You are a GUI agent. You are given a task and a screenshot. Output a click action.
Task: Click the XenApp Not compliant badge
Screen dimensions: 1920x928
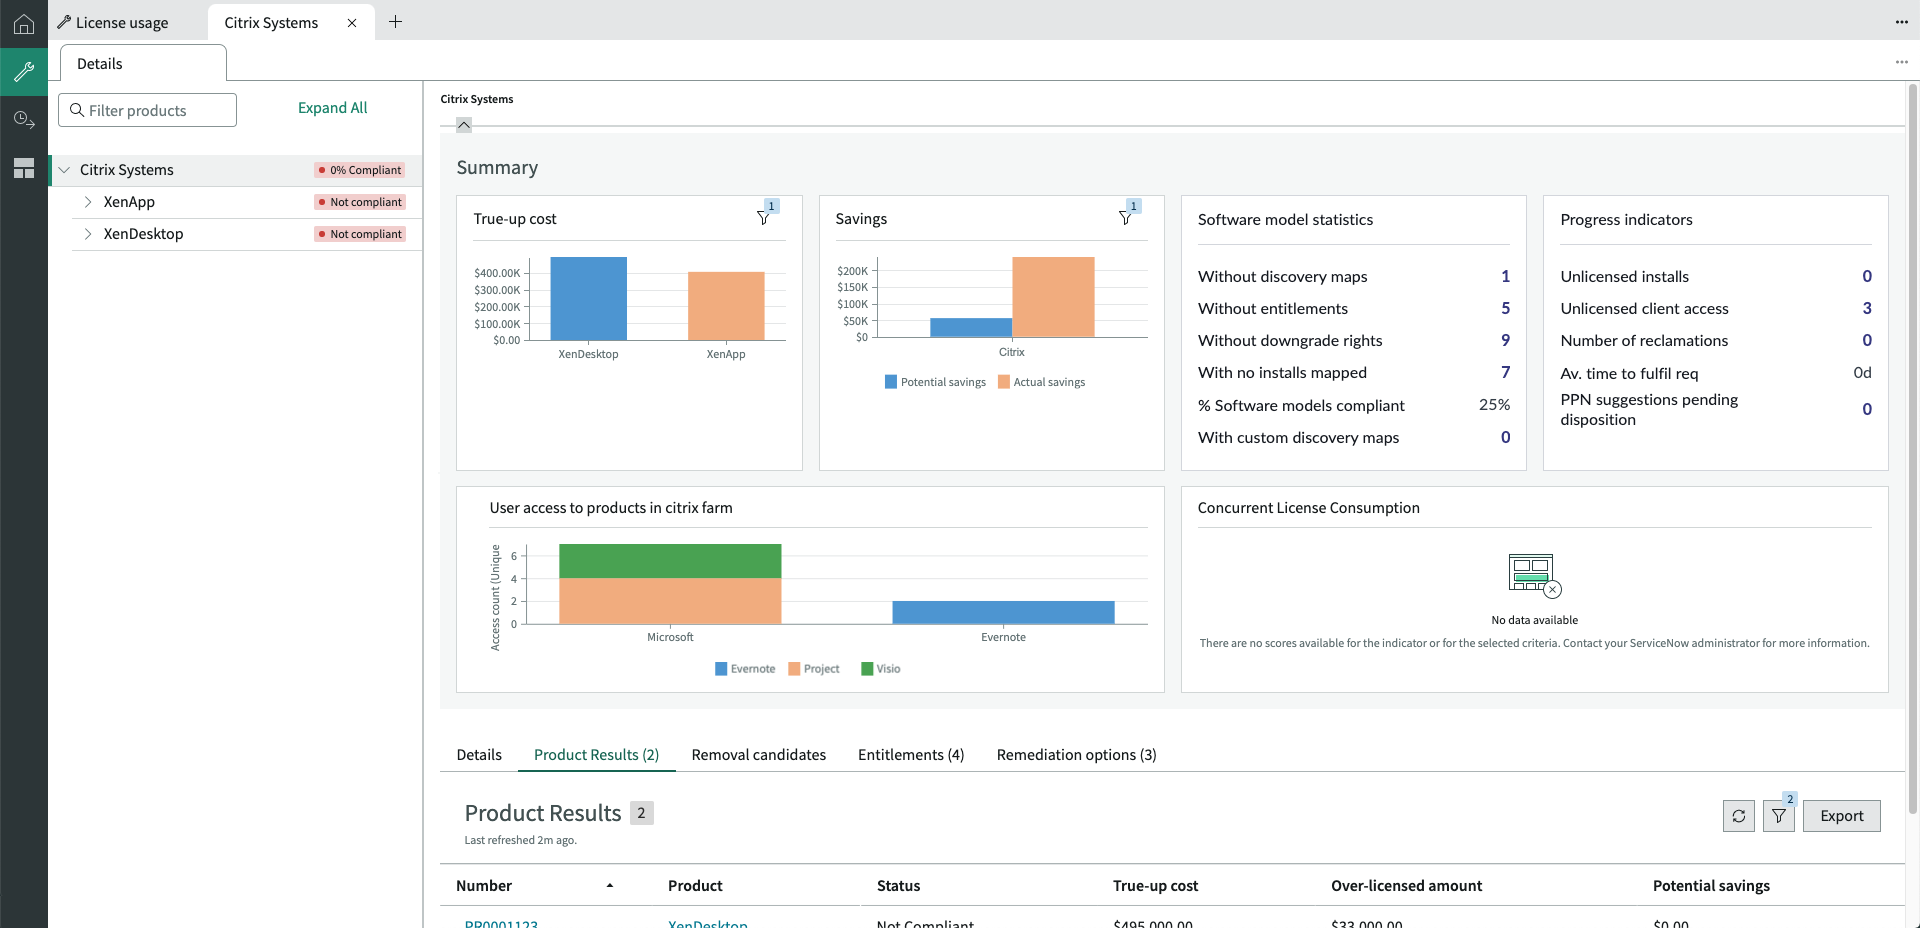pos(360,202)
